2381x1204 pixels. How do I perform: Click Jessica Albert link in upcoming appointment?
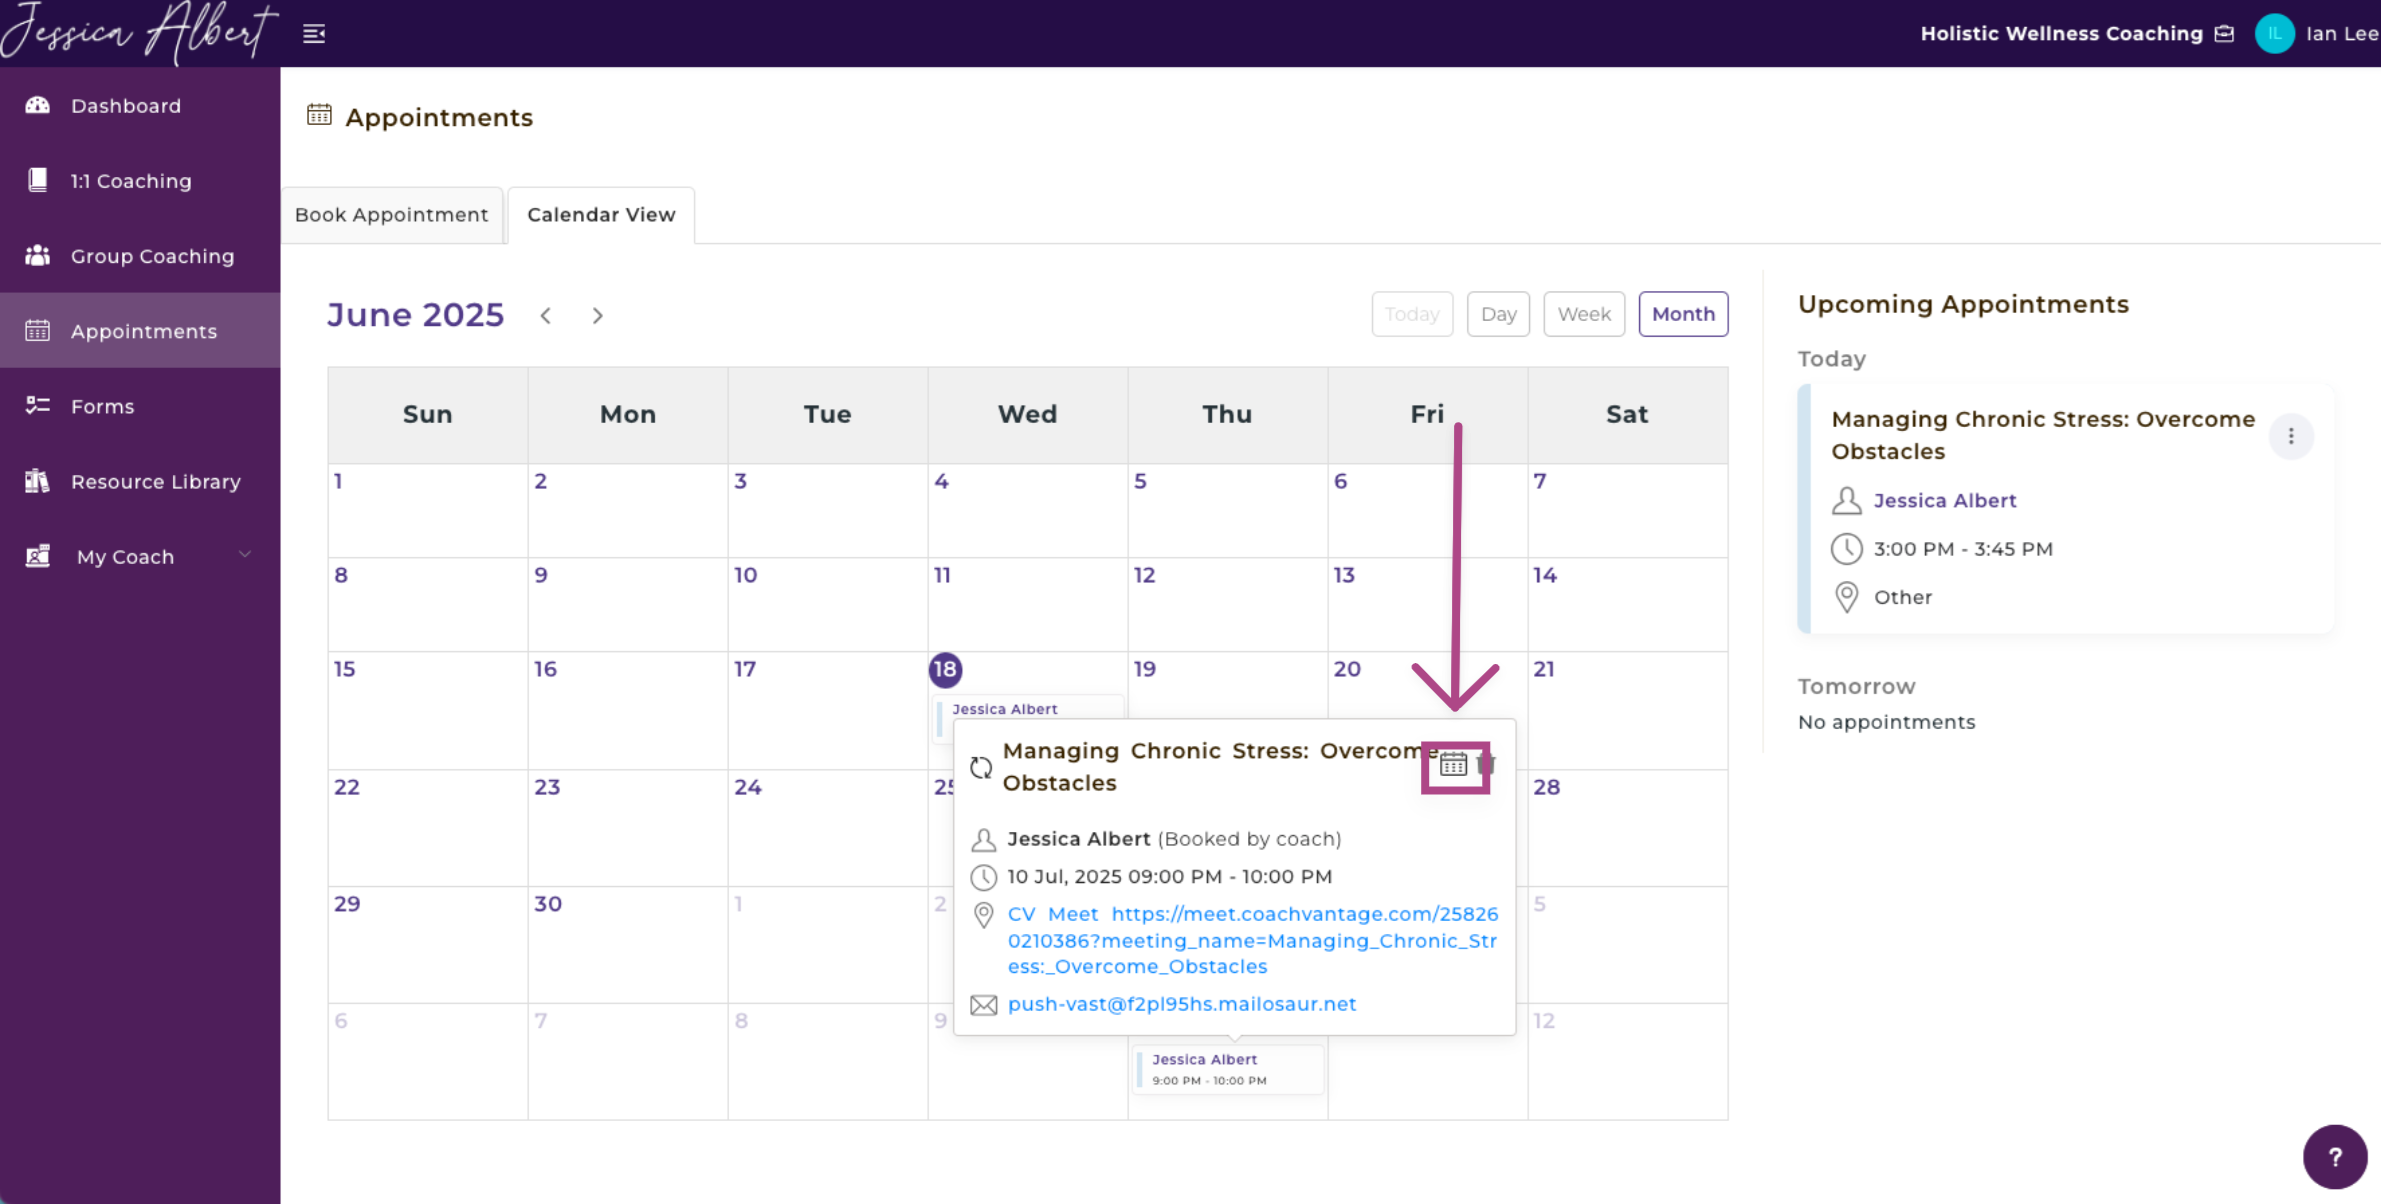(1944, 500)
